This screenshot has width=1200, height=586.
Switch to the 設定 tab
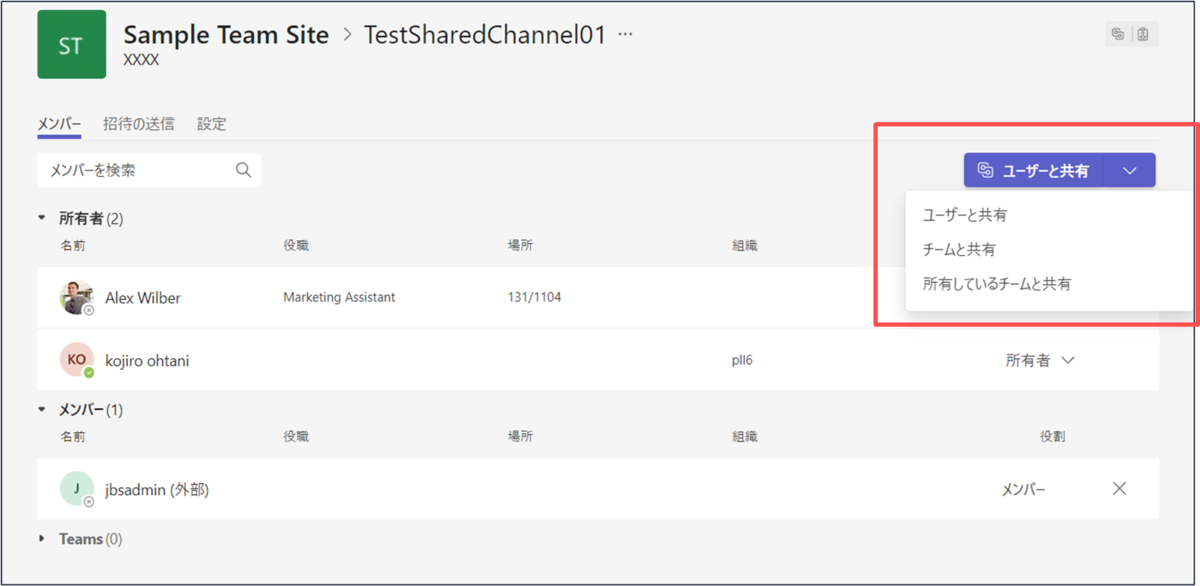[x=211, y=124]
